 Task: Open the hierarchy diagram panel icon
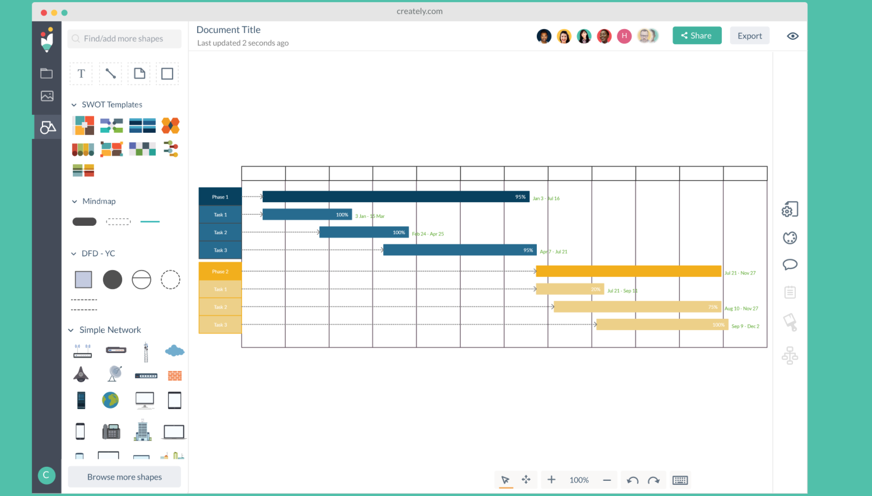(790, 355)
